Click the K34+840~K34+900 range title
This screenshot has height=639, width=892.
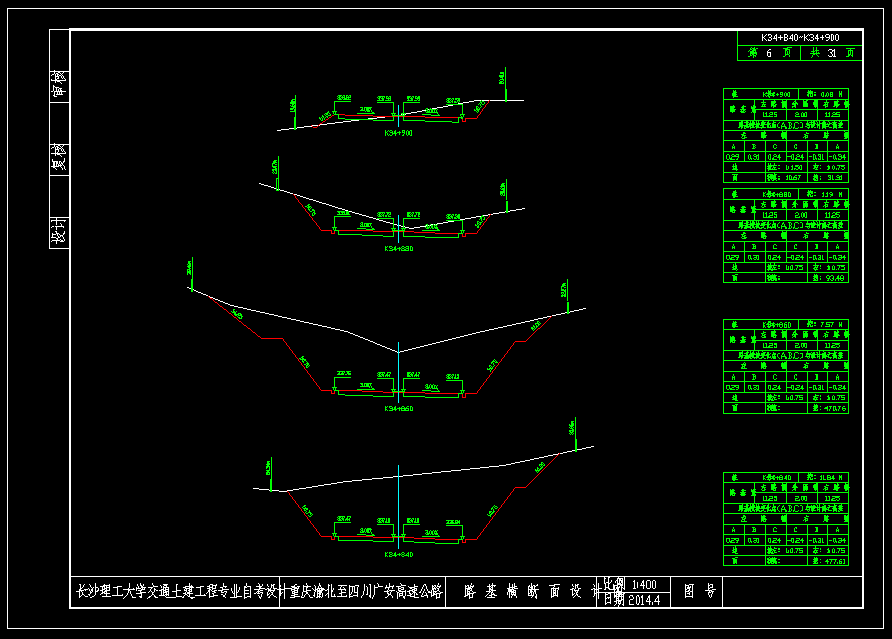click(x=799, y=37)
